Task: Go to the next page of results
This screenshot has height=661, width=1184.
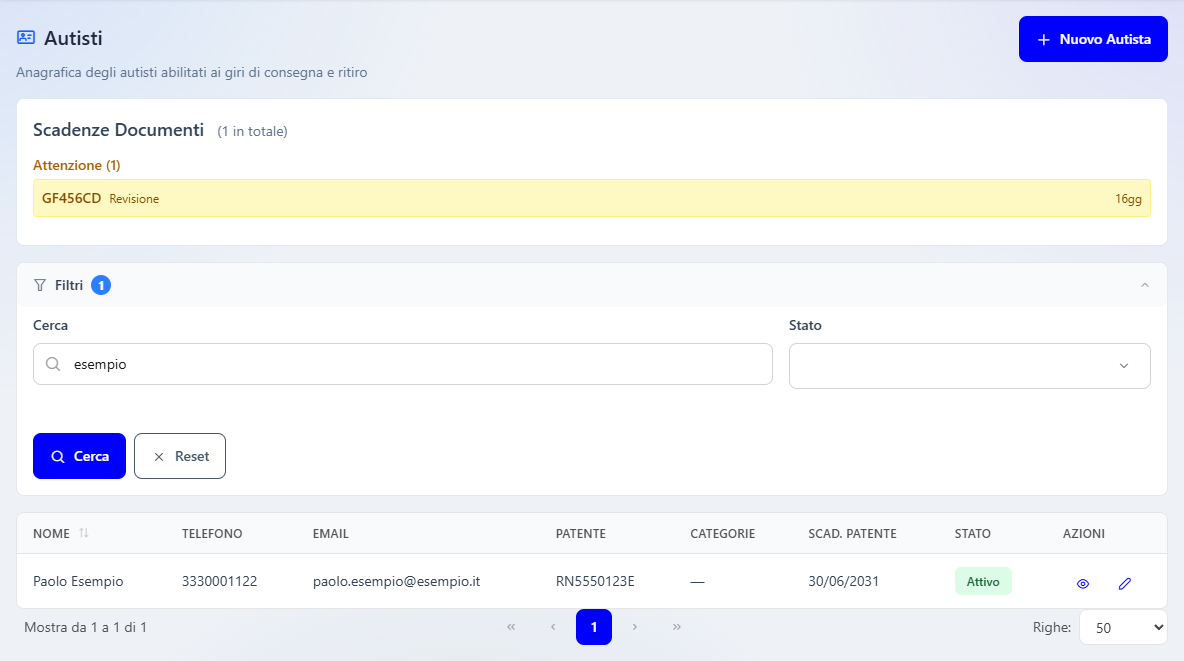Action: (635, 627)
